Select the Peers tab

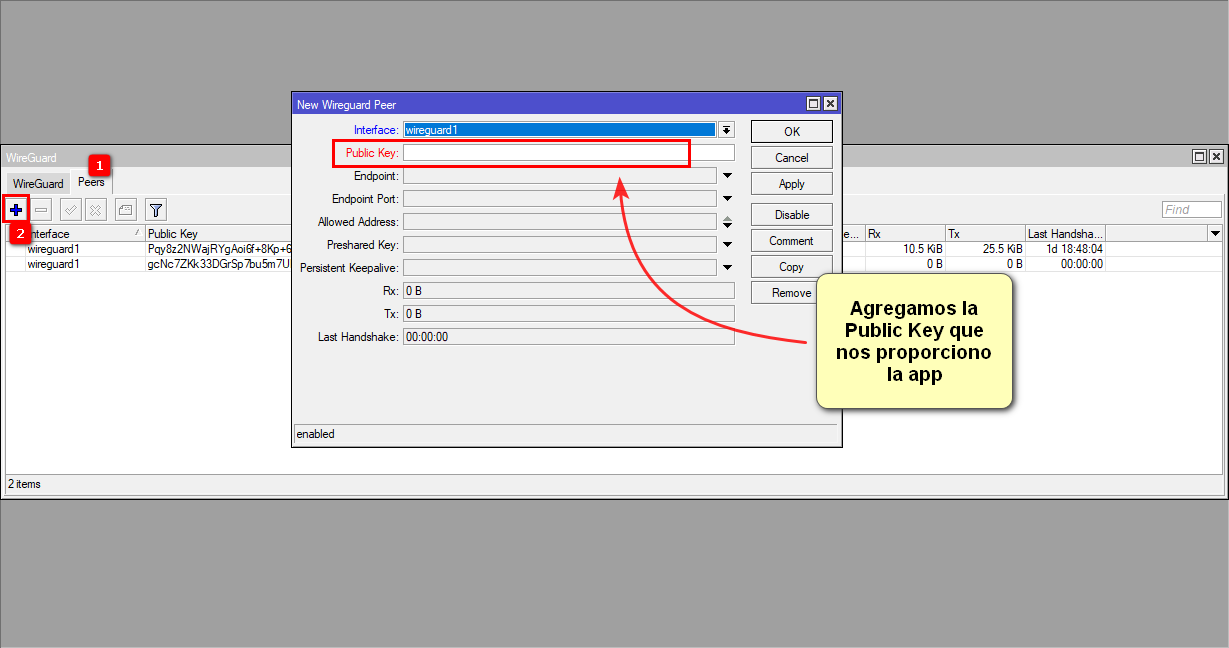point(91,182)
